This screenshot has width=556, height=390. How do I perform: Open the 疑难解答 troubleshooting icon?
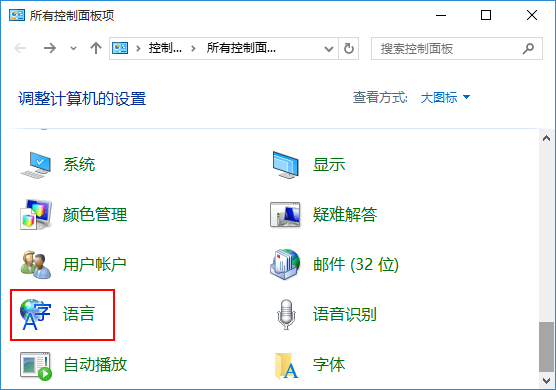tap(285, 214)
